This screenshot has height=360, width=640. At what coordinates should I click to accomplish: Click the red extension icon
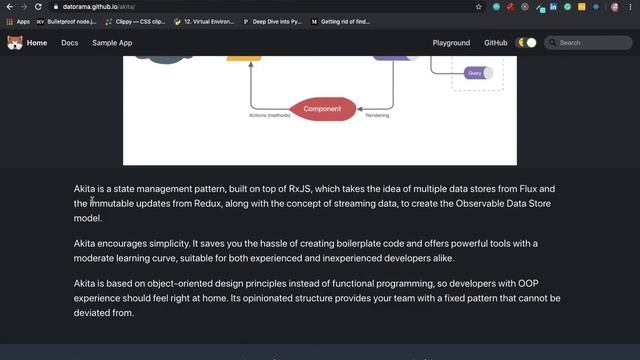(x=511, y=7)
